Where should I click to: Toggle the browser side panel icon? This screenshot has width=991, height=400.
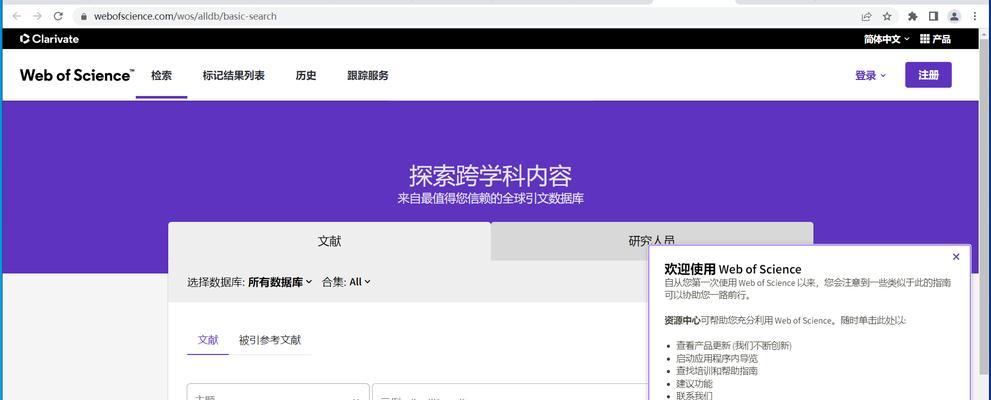[933, 16]
